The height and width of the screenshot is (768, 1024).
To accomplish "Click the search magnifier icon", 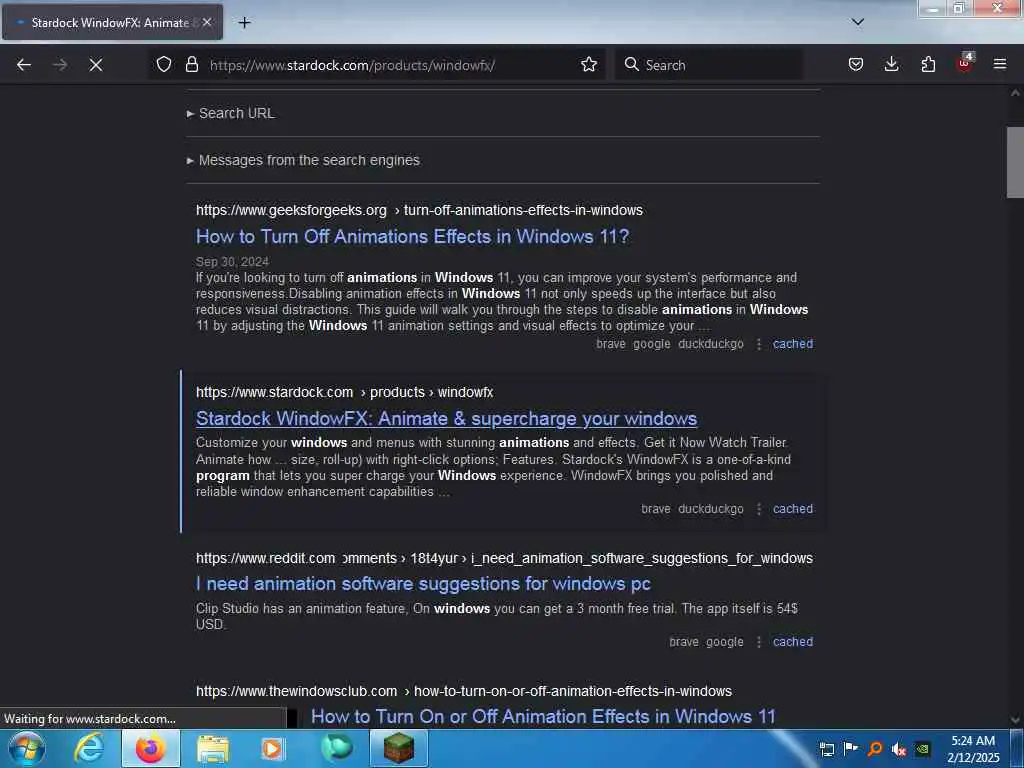I will tap(632, 64).
